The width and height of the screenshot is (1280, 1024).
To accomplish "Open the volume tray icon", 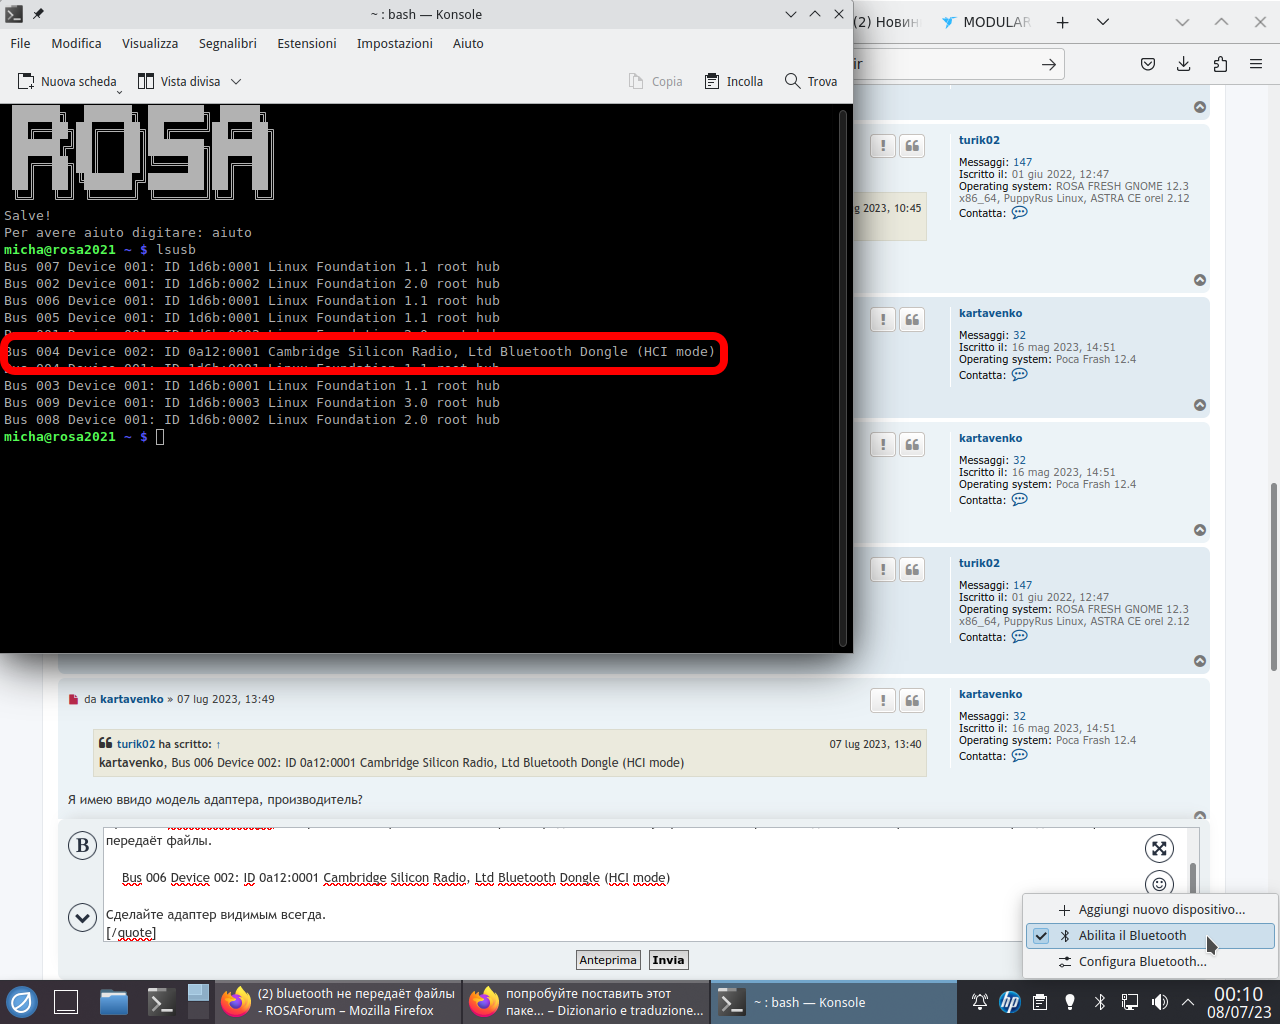I will point(1160,1002).
